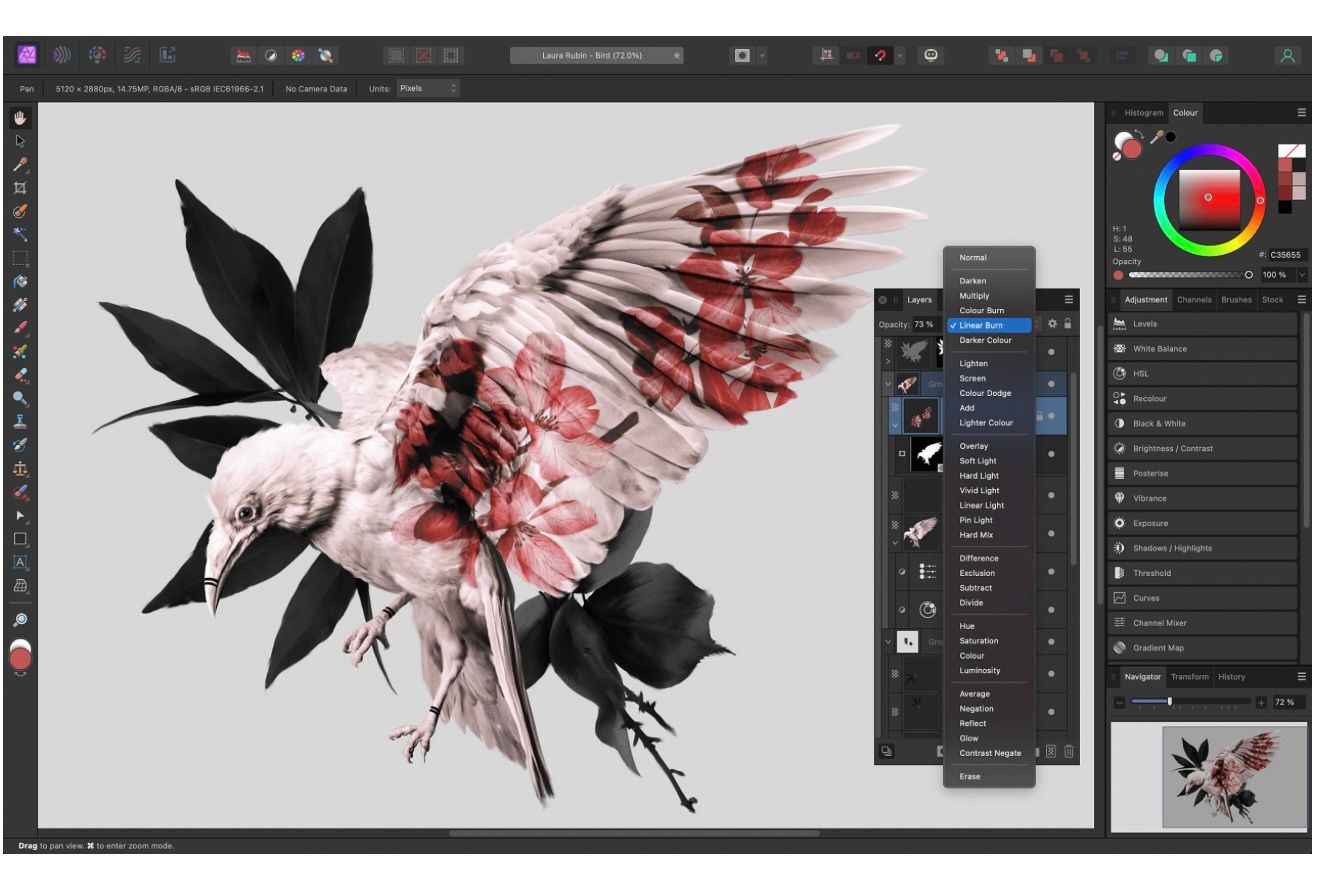Click the Deselect icon with red X
The image size is (1318, 879).
[x=424, y=56]
